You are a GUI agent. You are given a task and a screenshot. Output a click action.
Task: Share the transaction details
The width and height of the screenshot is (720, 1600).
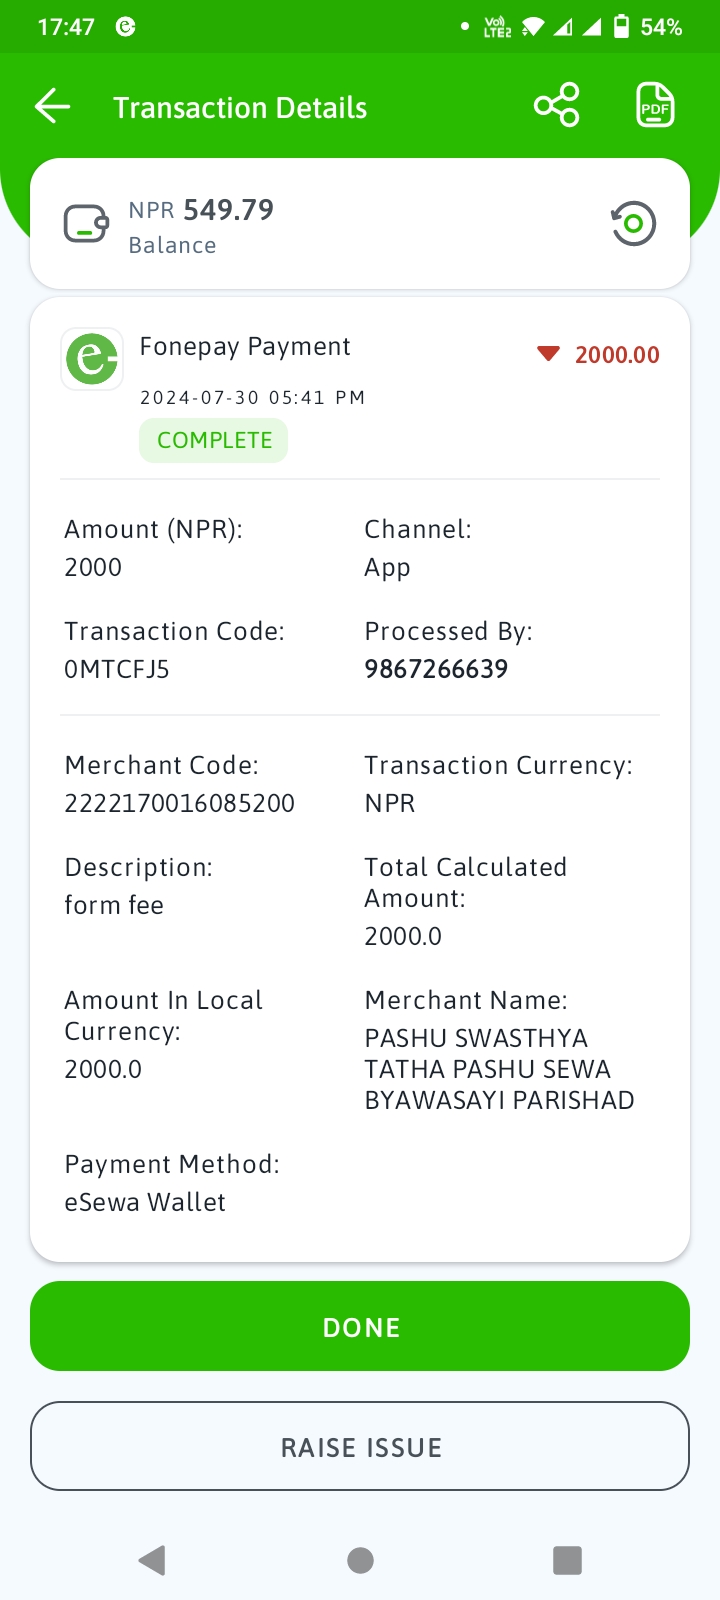click(557, 105)
